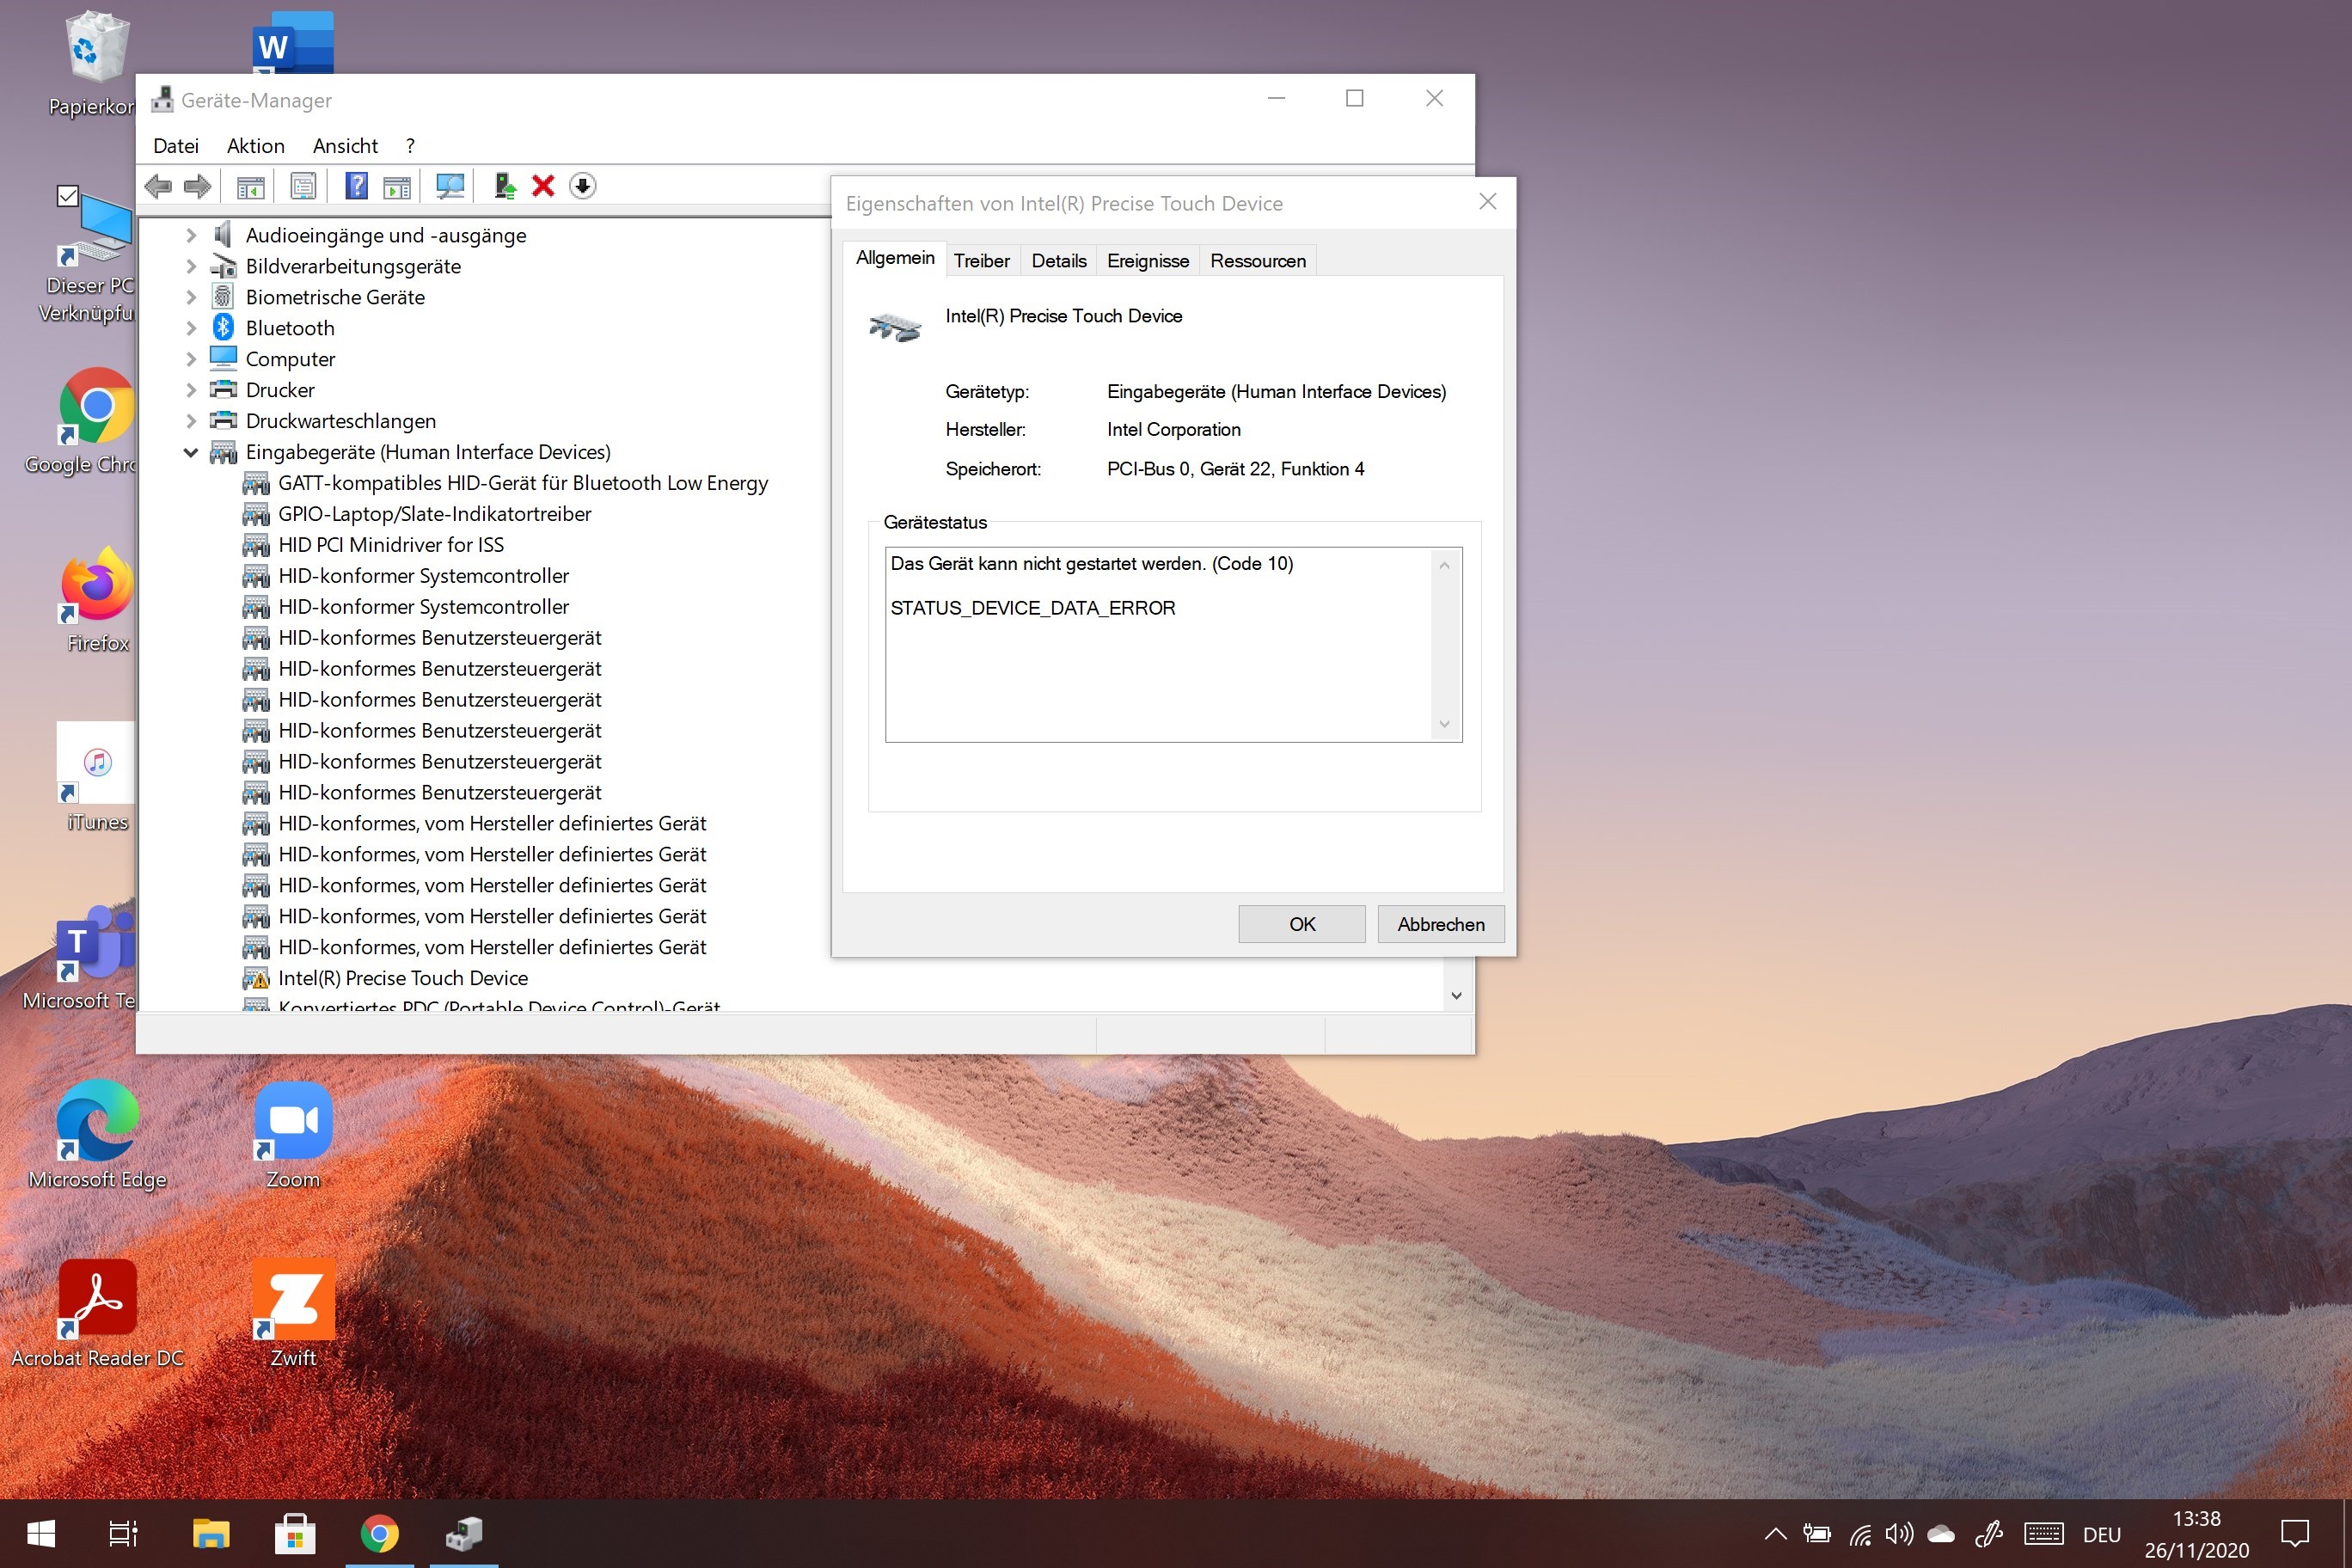Expand the Drucker category
This screenshot has width=2352, height=1568.
[x=191, y=390]
